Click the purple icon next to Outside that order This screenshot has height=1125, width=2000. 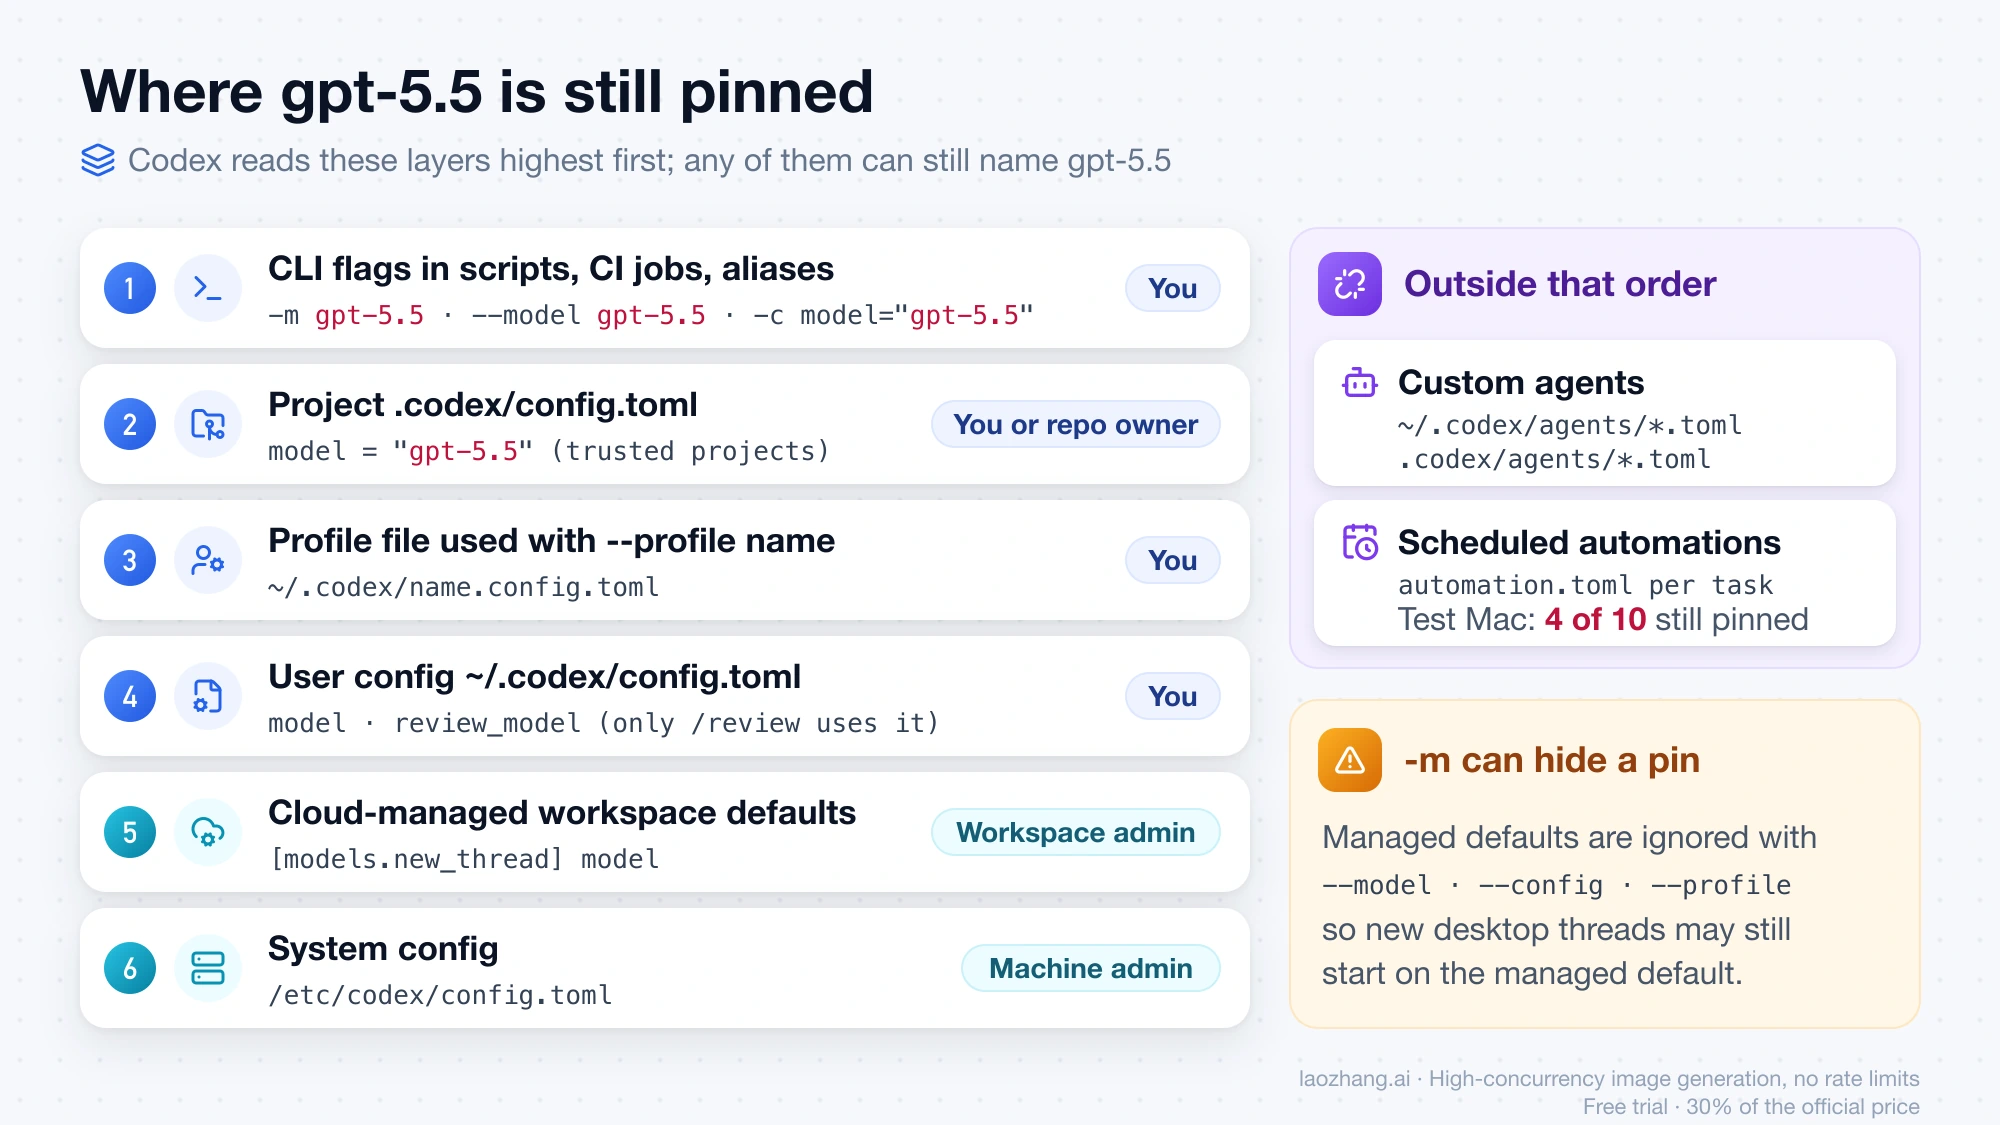(1350, 284)
